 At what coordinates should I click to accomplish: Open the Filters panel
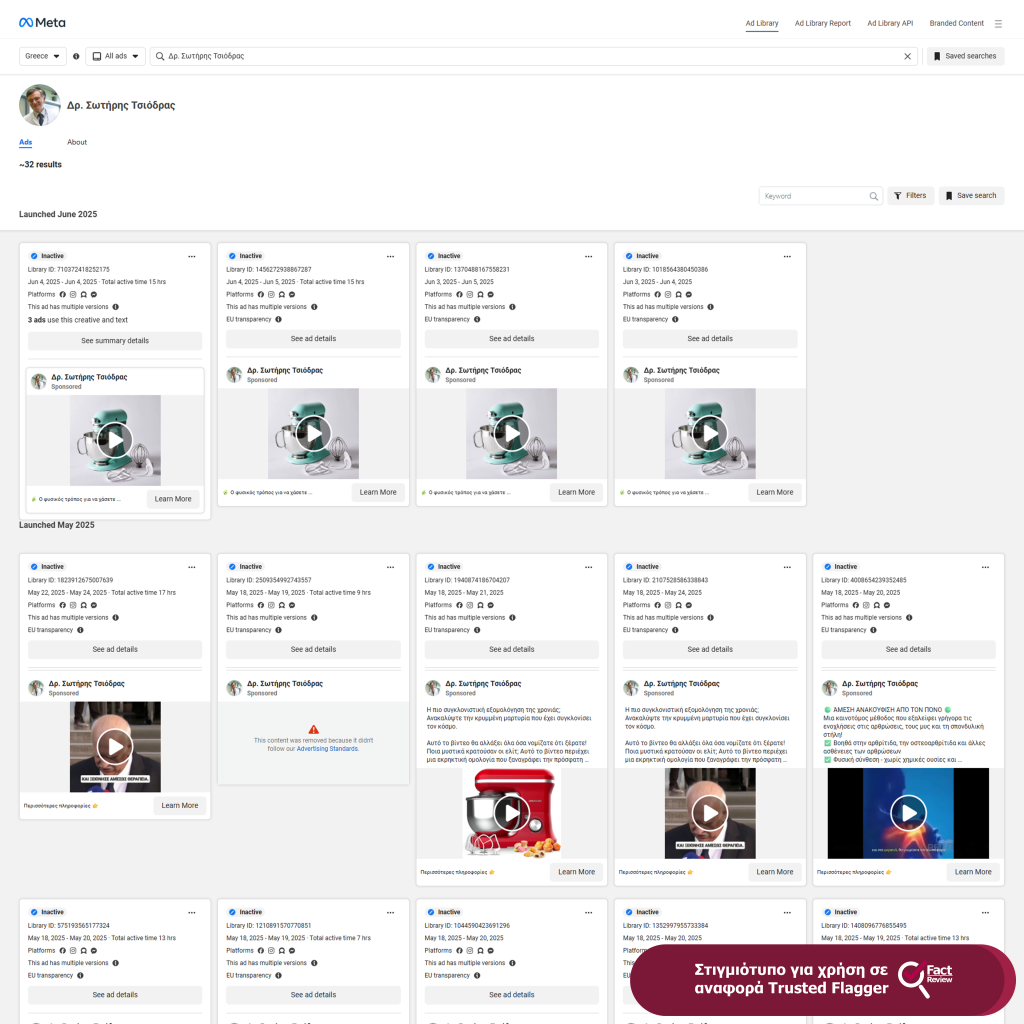pos(910,196)
